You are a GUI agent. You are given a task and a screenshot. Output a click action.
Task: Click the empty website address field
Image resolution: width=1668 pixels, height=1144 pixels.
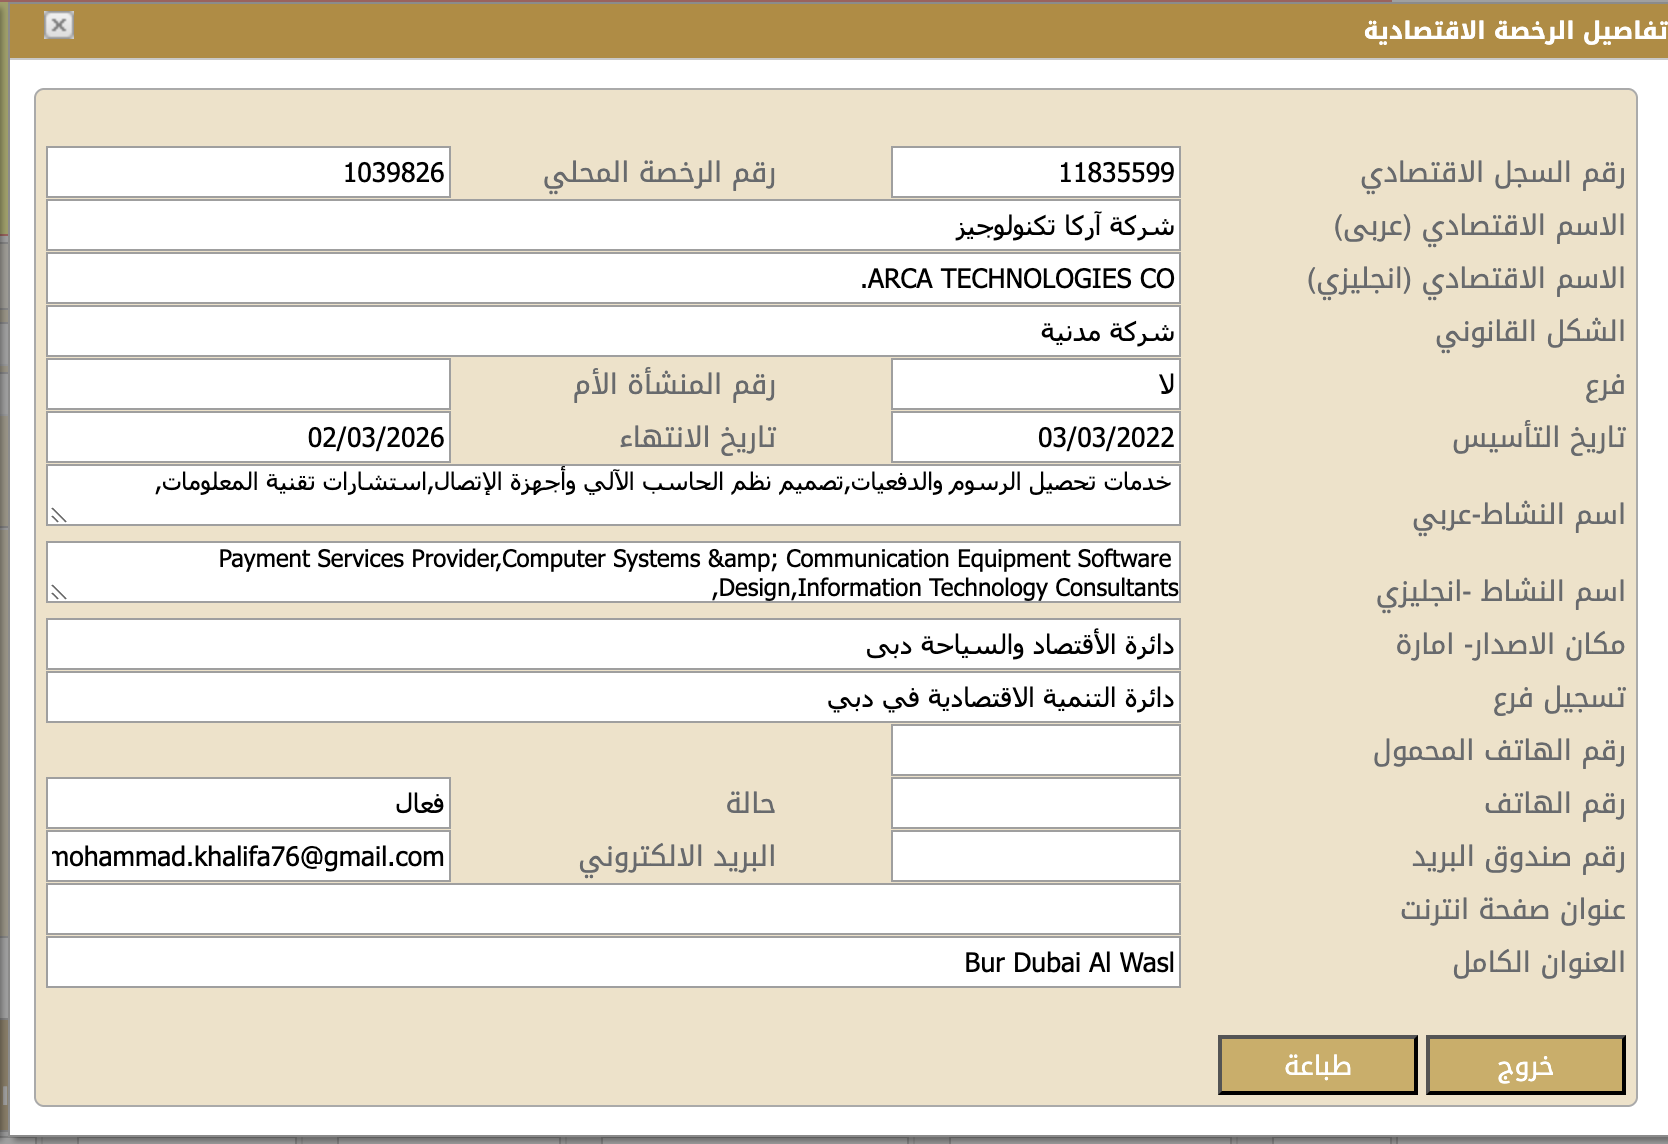(613, 909)
